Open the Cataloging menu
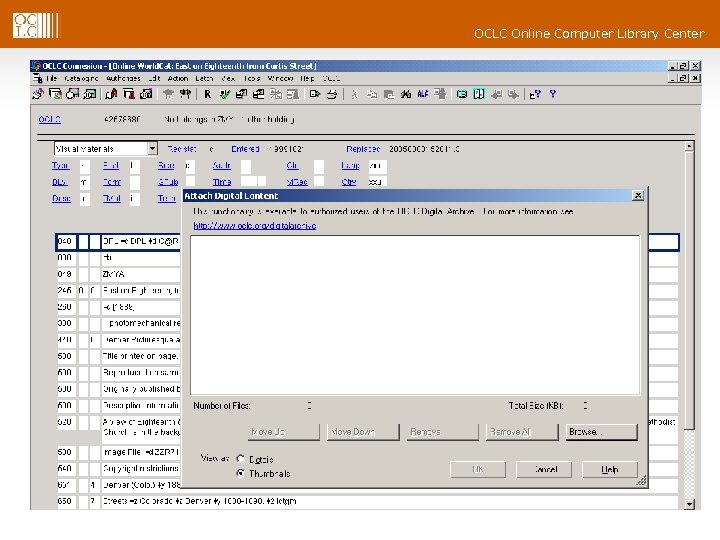The width and height of the screenshot is (720, 540). 81,79
